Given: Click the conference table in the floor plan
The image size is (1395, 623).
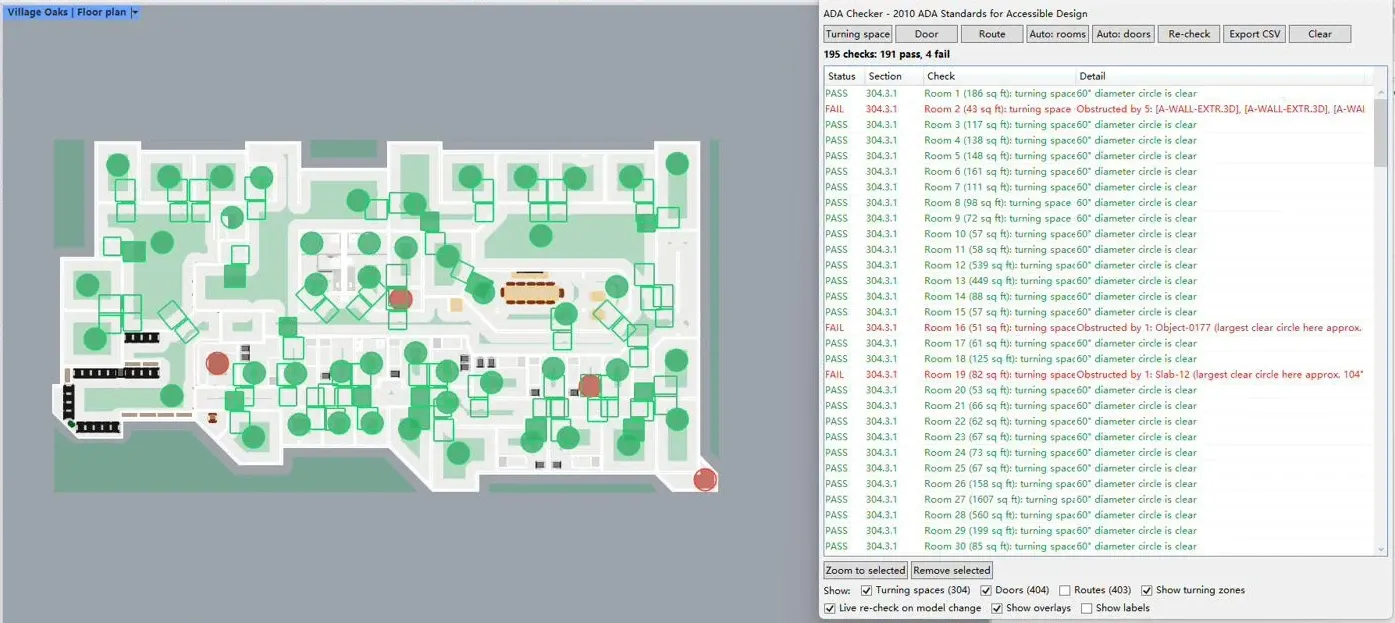Looking at the screenshot, I should (533, 291).
